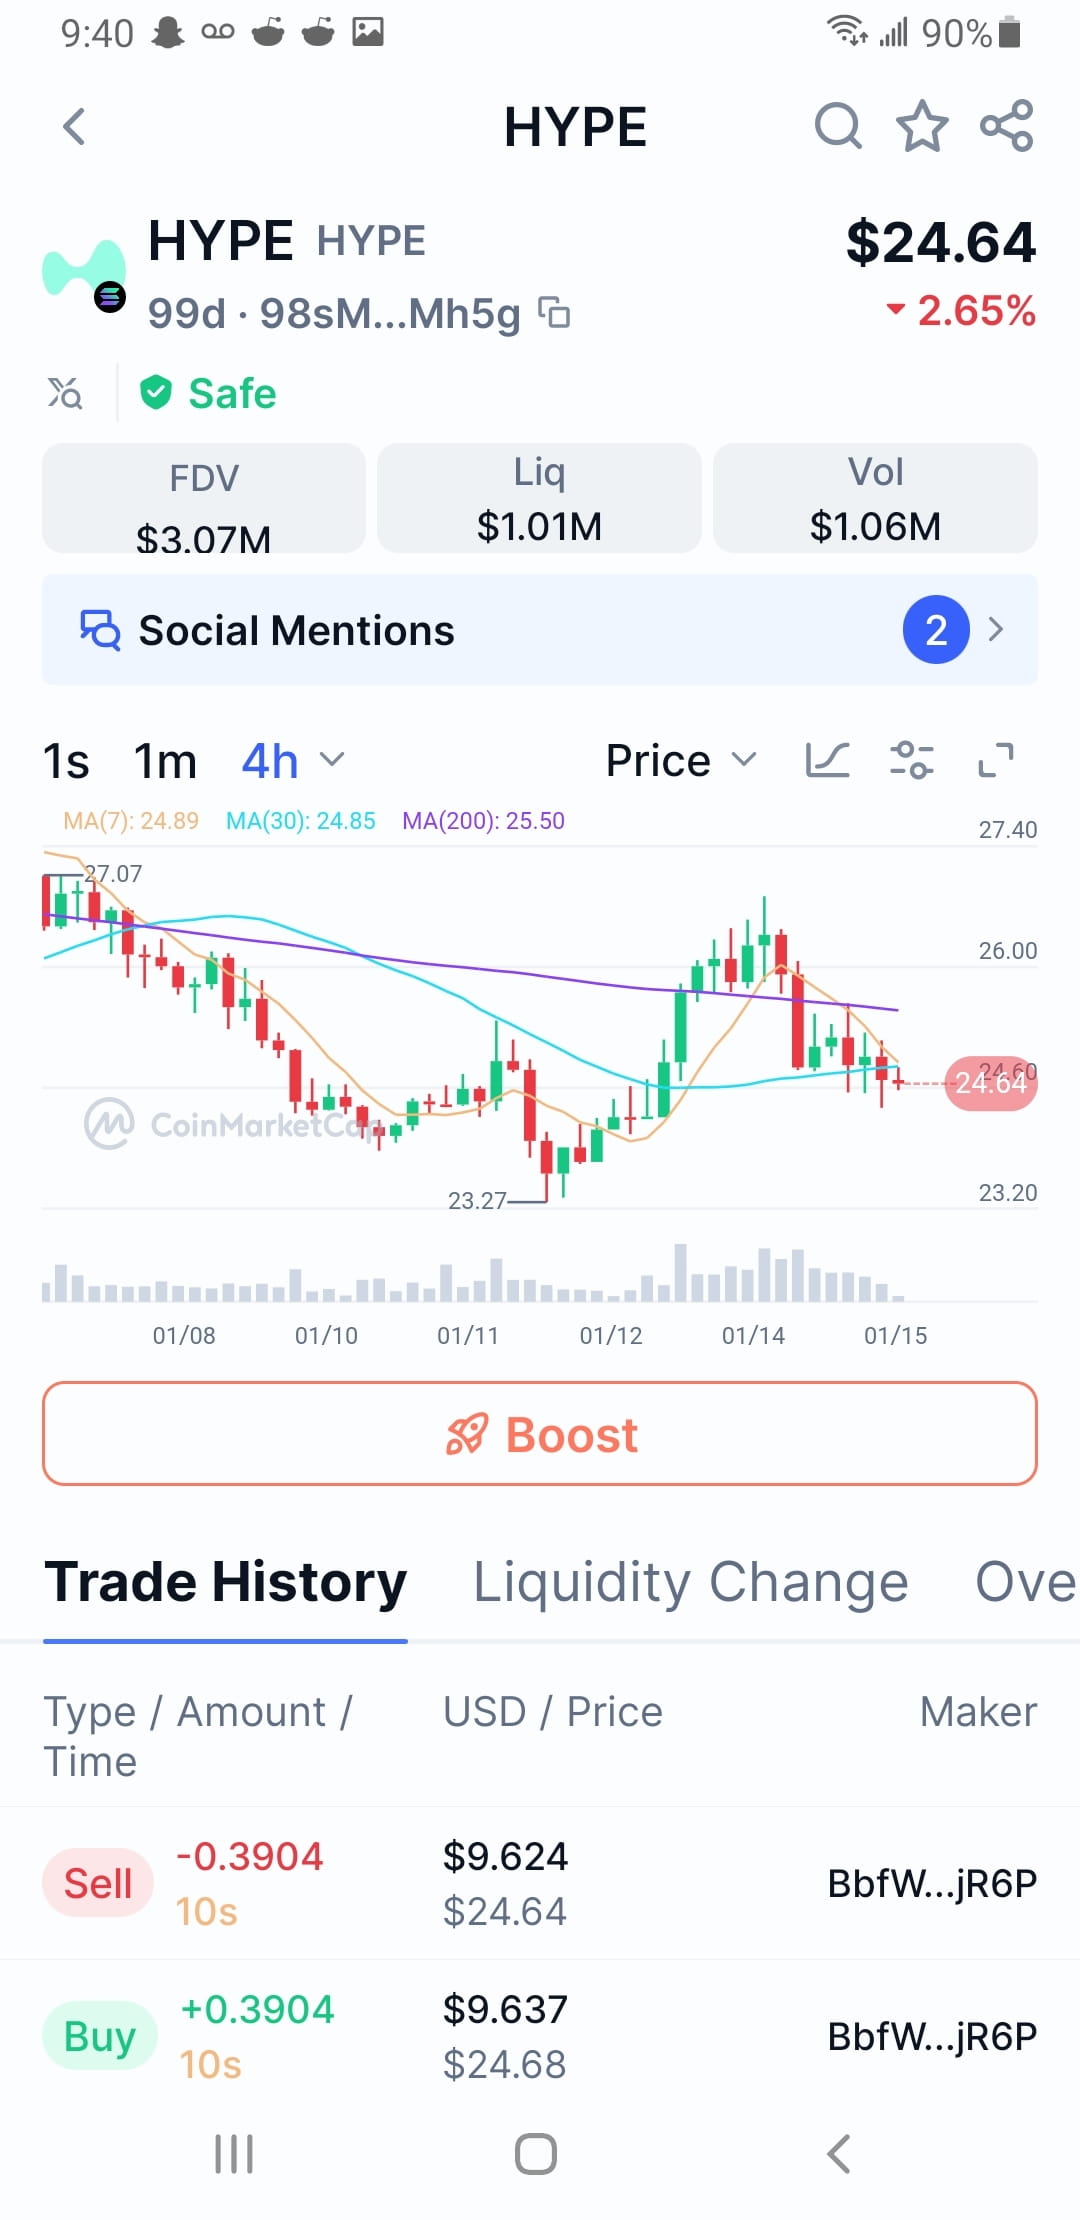This screenshot has width=1080, height=2220.
Task: Tap the back arrow in the header
Action: click(74, 127)
